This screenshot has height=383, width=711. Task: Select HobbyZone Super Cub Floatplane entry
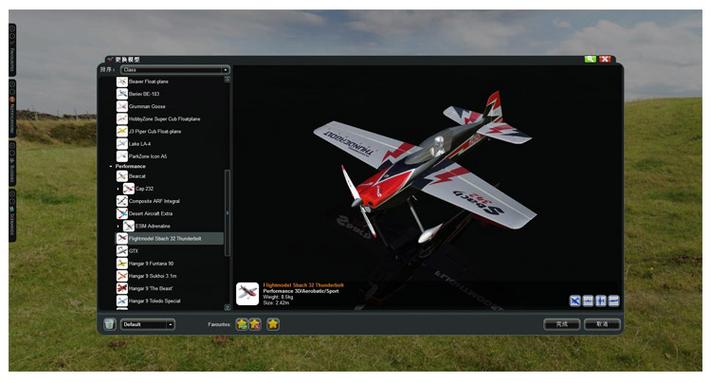pyautogui.click(x=164, y=119)
